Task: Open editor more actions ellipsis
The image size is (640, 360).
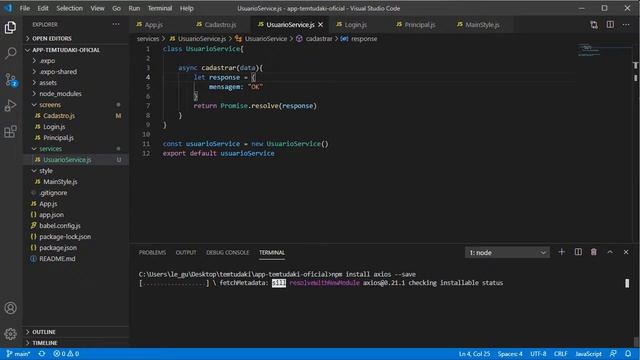Action: (x=626, y=25)
